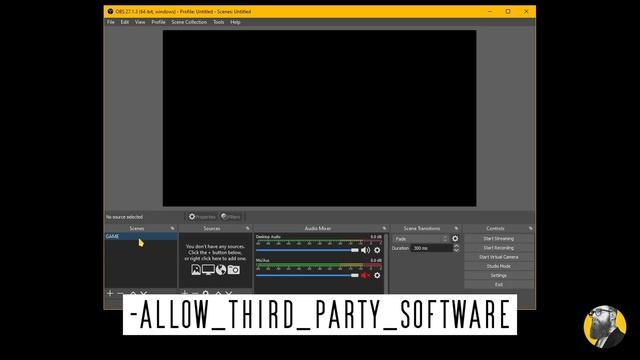Open the Profile menu
Screen dimensions: 640x360
[x=158, y=22]
